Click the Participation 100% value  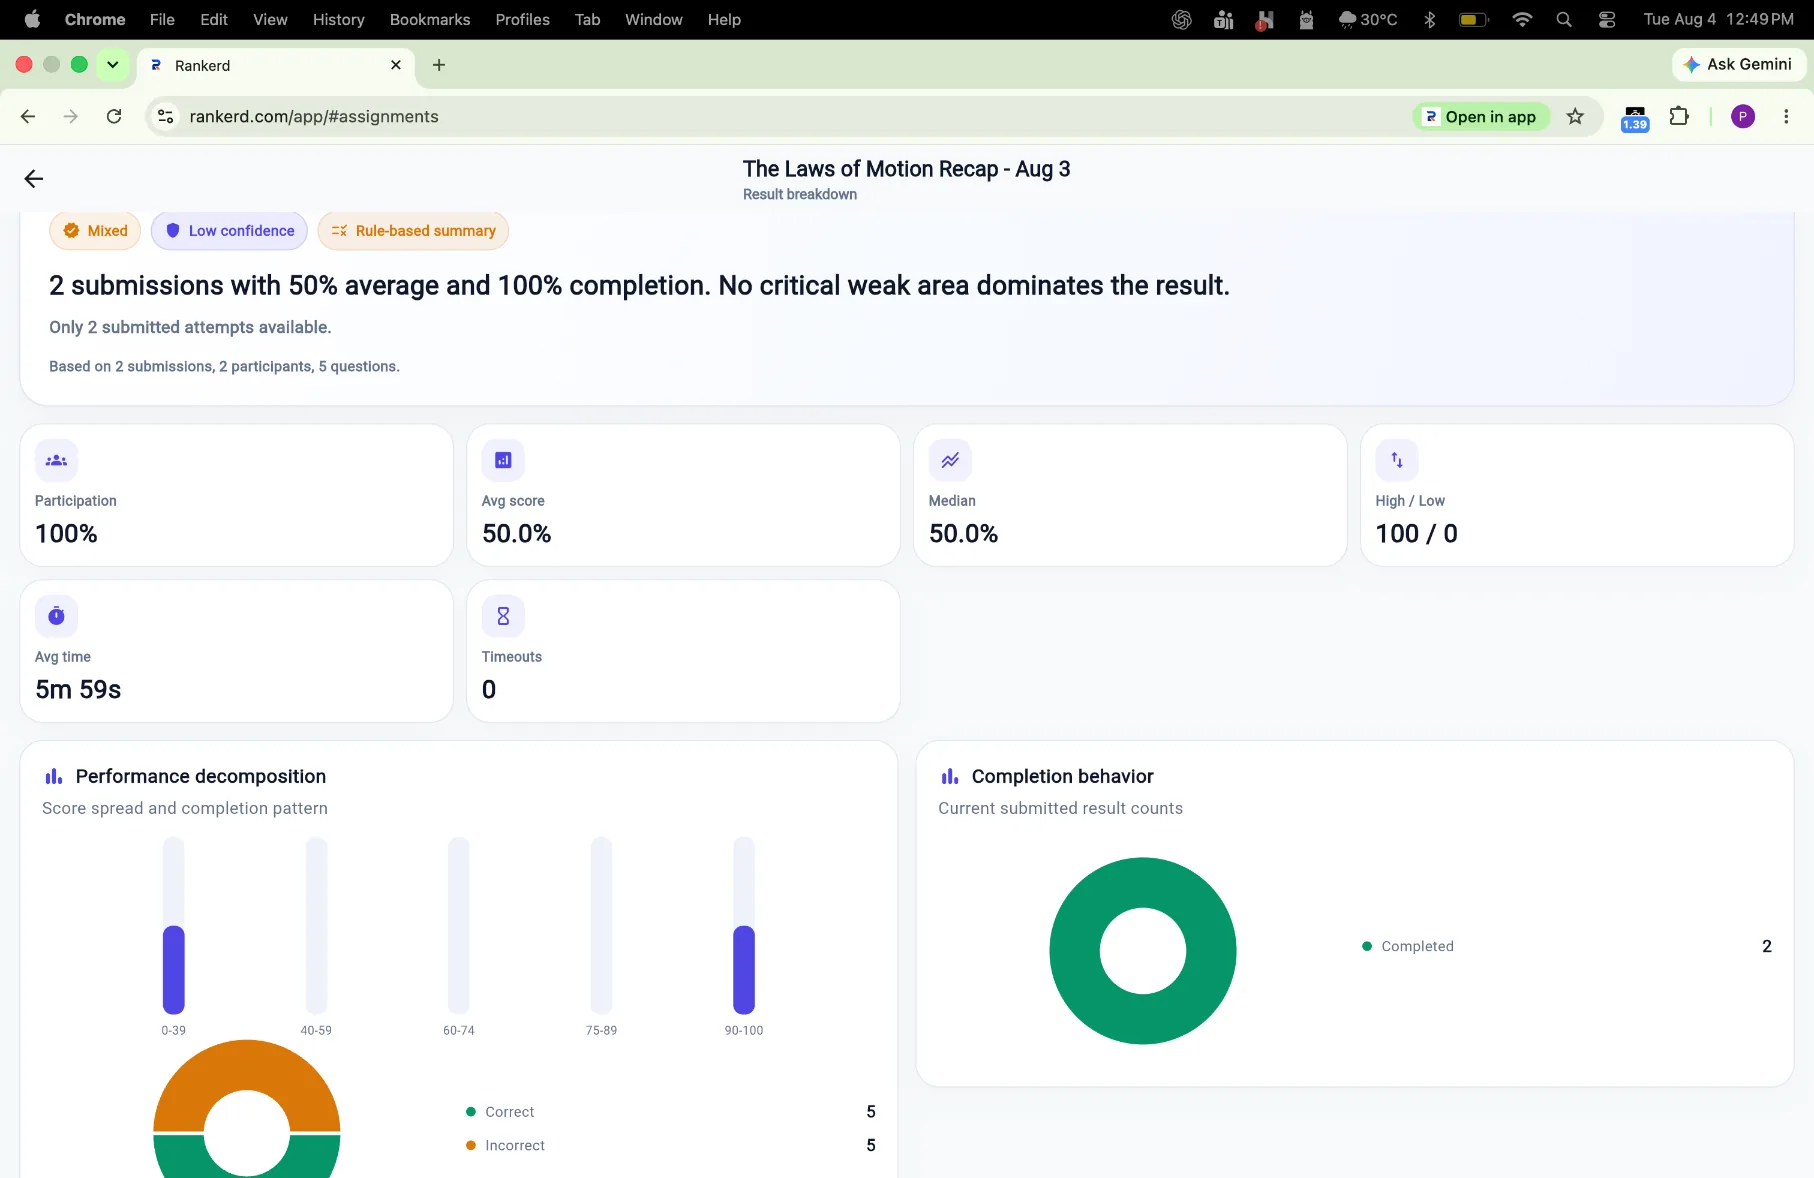(66, 534)
